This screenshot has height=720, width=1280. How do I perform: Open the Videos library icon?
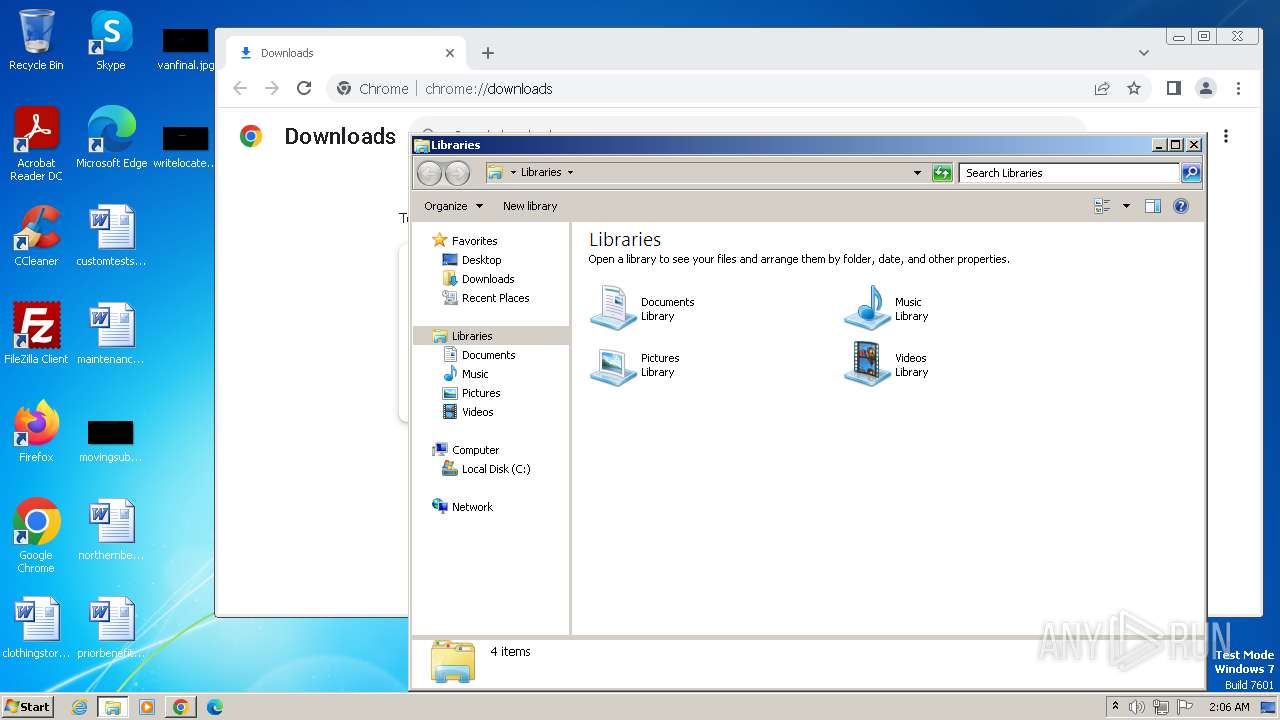click(867, 365)
